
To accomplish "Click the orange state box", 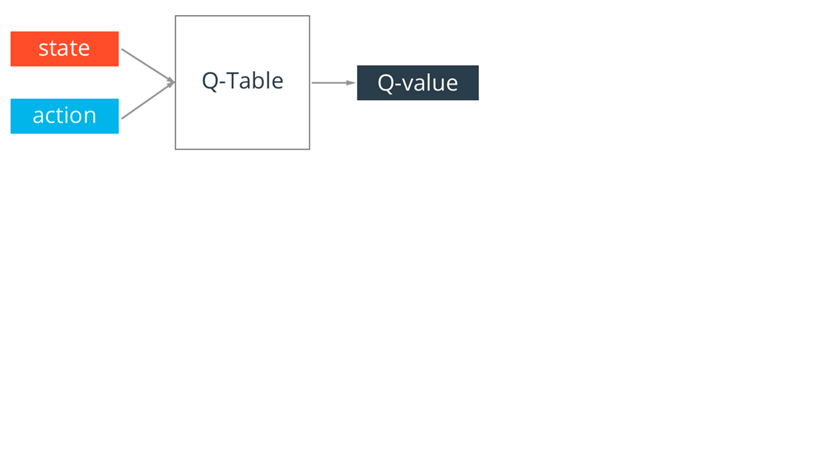I will coord(64,49).
